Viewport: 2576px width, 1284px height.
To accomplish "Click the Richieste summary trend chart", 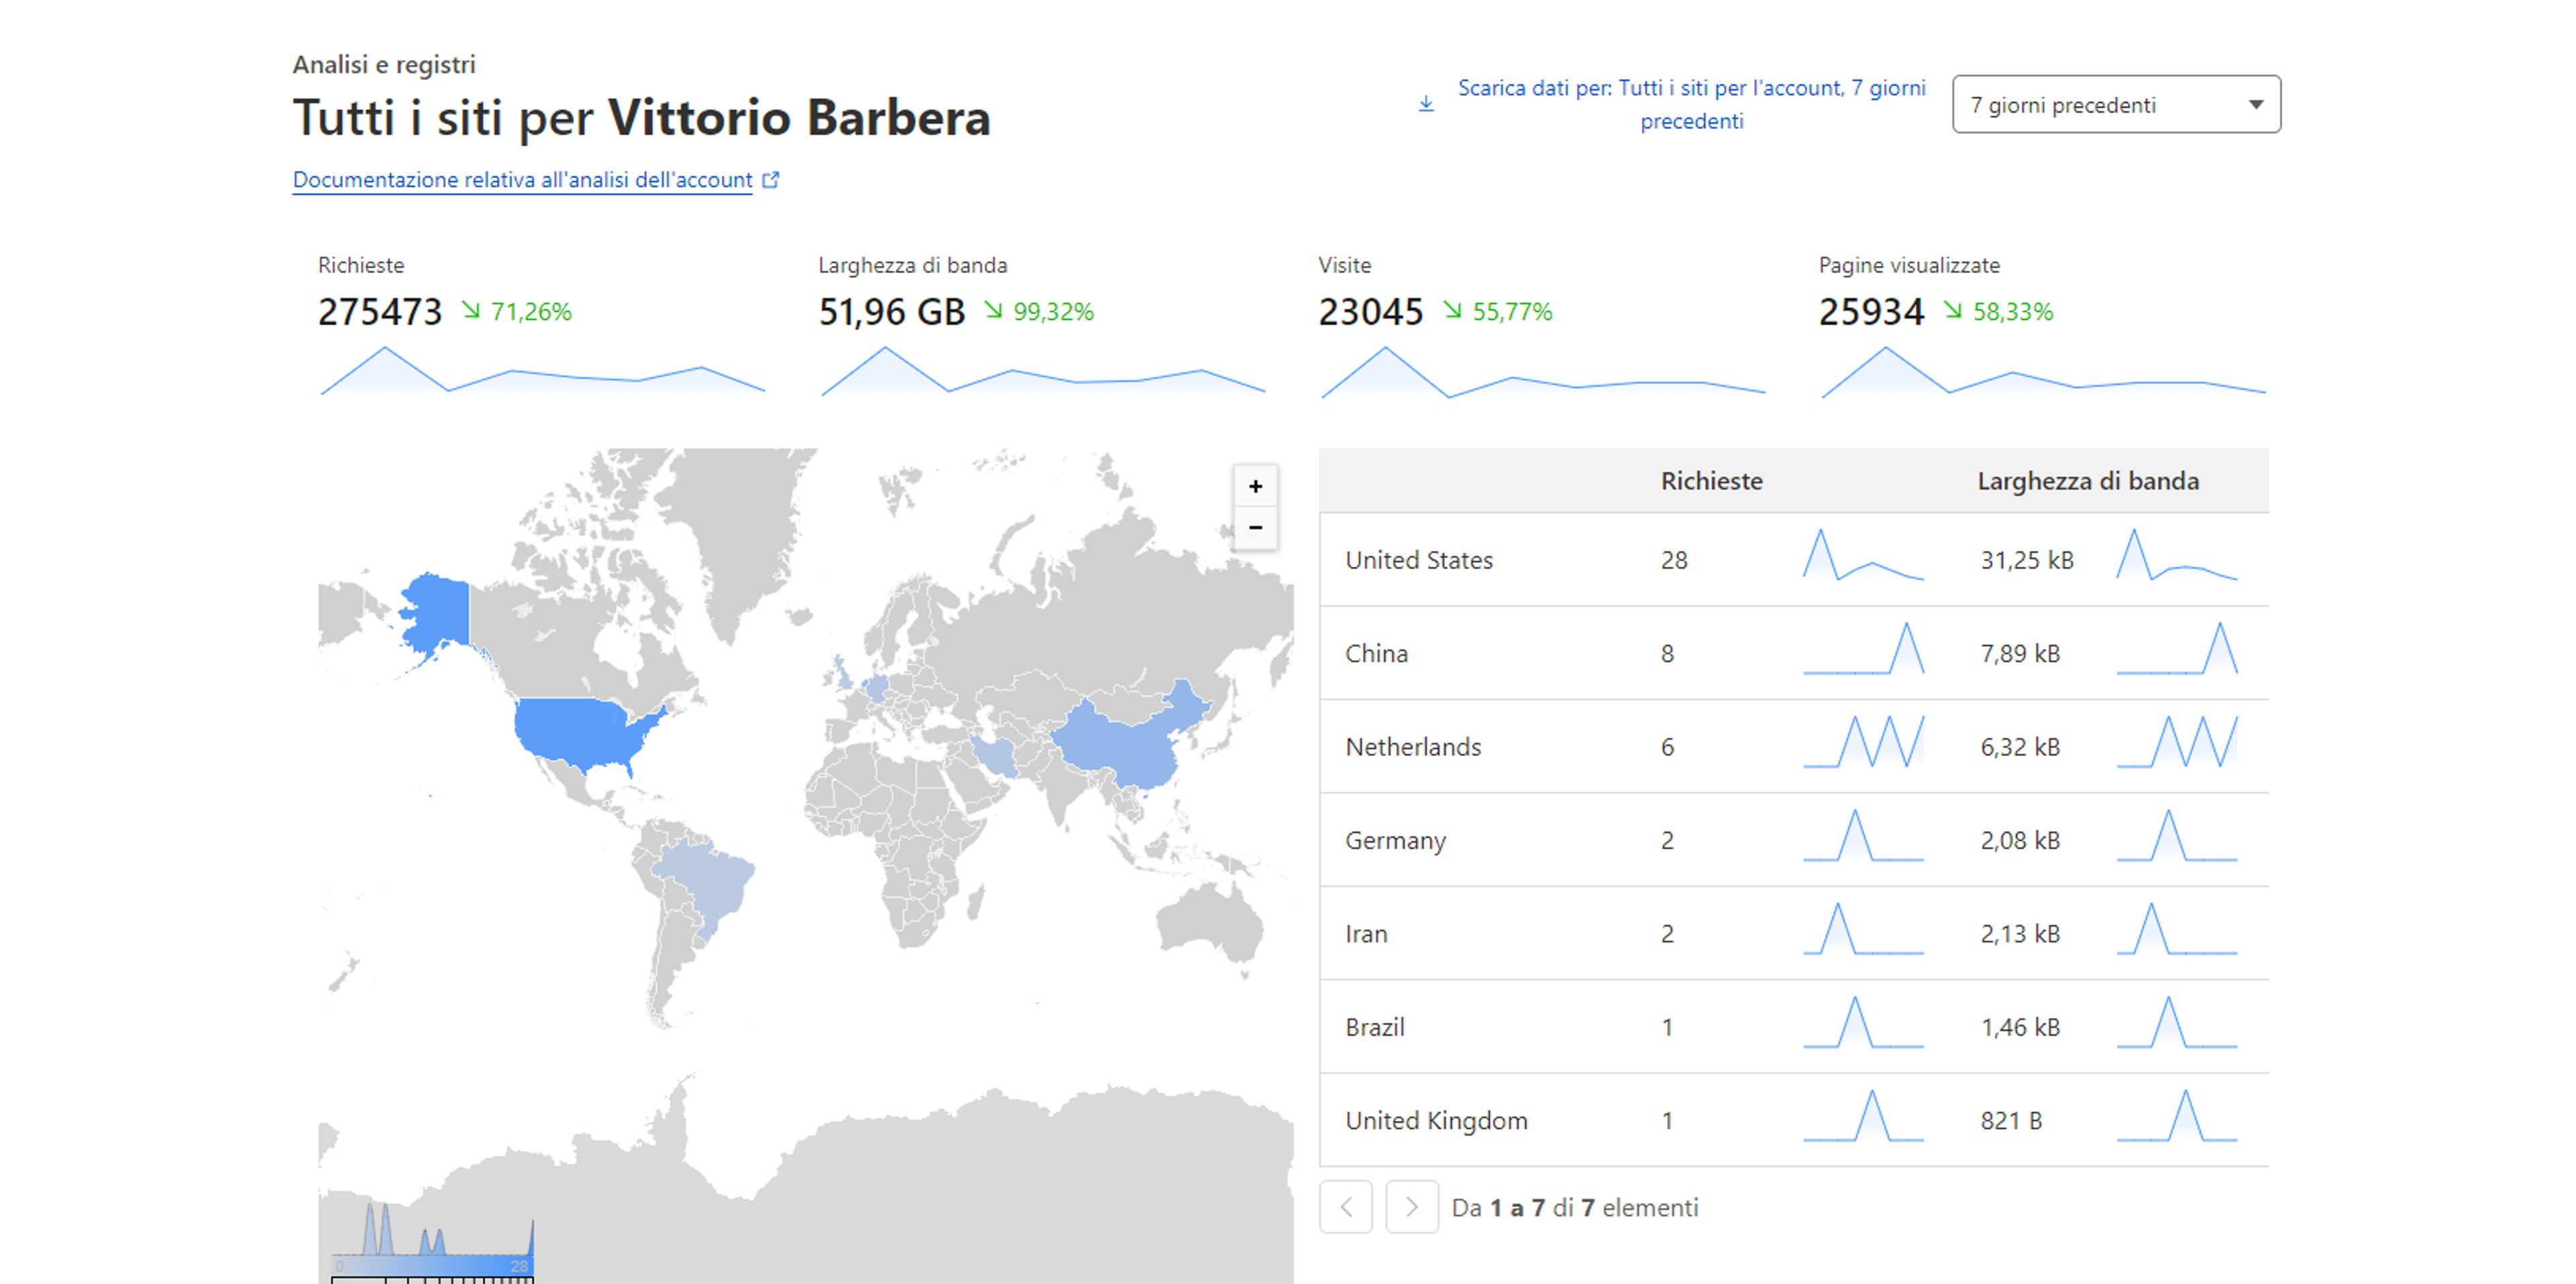I will 542,372.
